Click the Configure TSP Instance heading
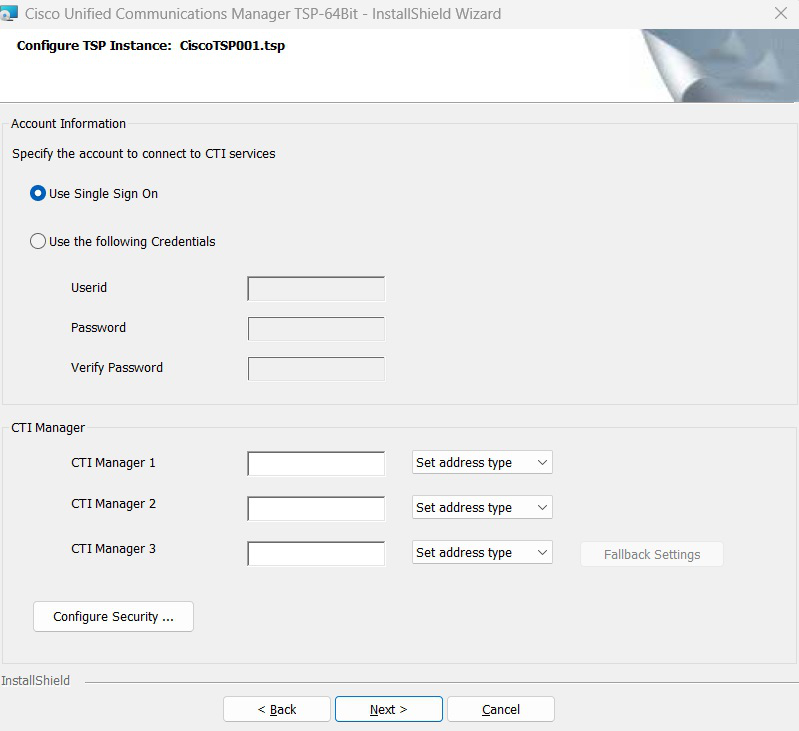The height and width of the screenshot is (731, 799). pyautogui.click(x=151, y=45)
